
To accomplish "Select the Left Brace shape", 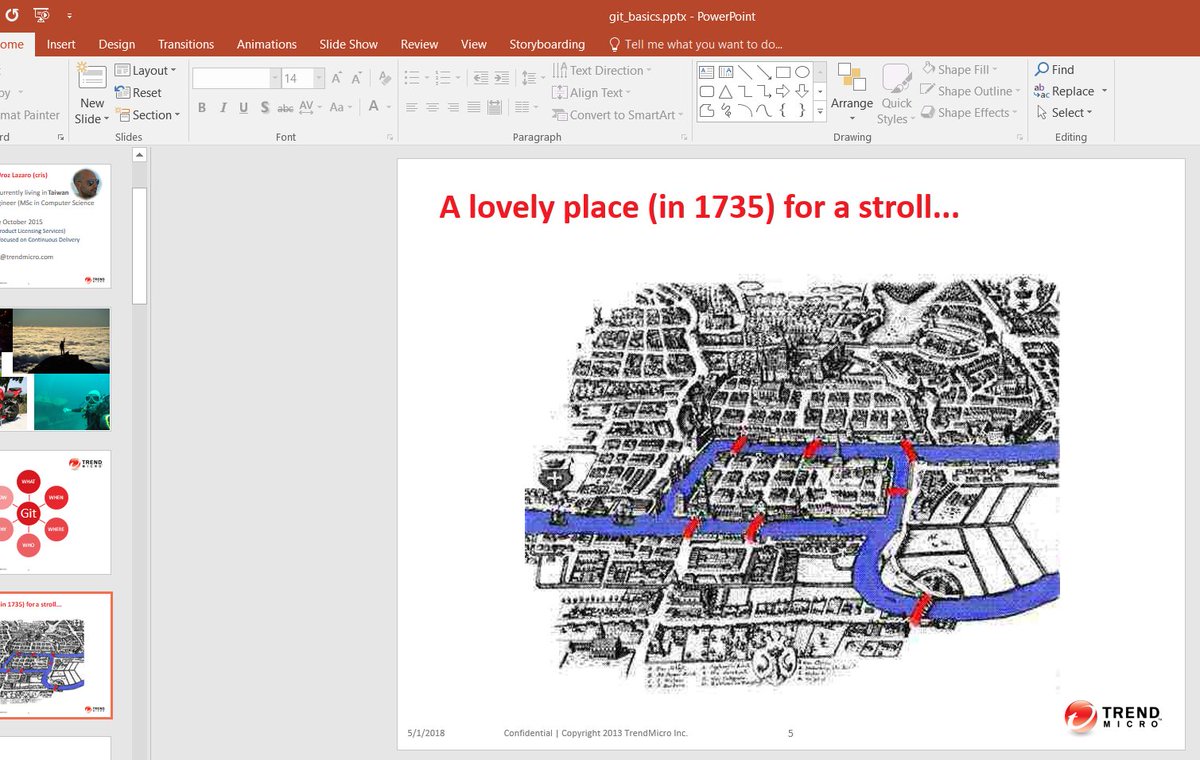I will 783,110.
